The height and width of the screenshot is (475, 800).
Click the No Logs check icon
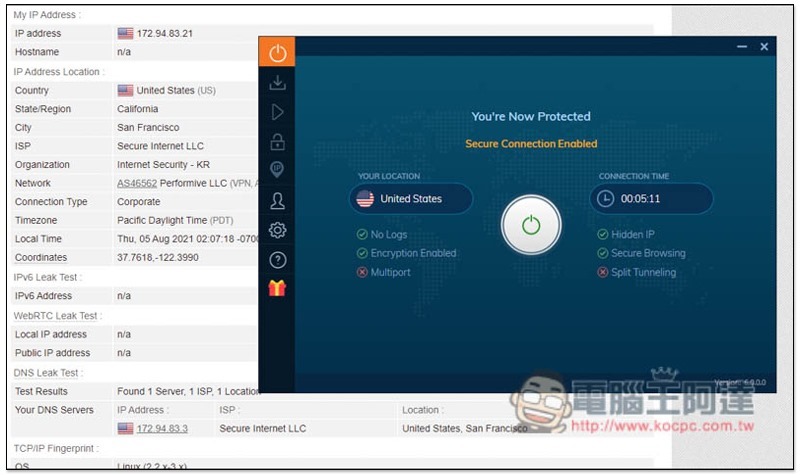pos(362,234)
